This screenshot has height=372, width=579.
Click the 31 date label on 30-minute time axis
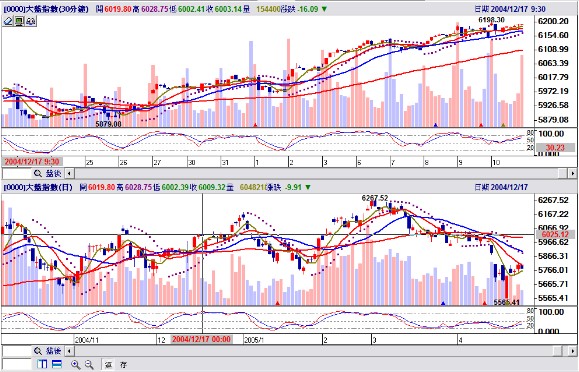(x=225, y=162)
